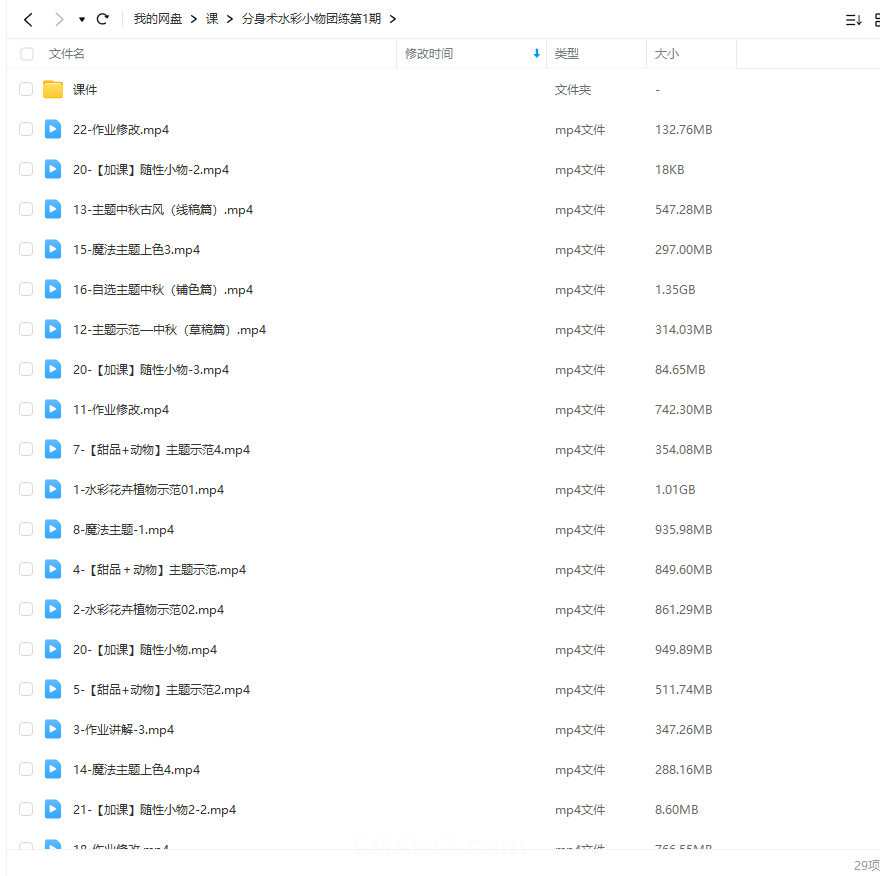
Task: Navigate to 课 breadcrumb folder
Action: tap(212, 19)
